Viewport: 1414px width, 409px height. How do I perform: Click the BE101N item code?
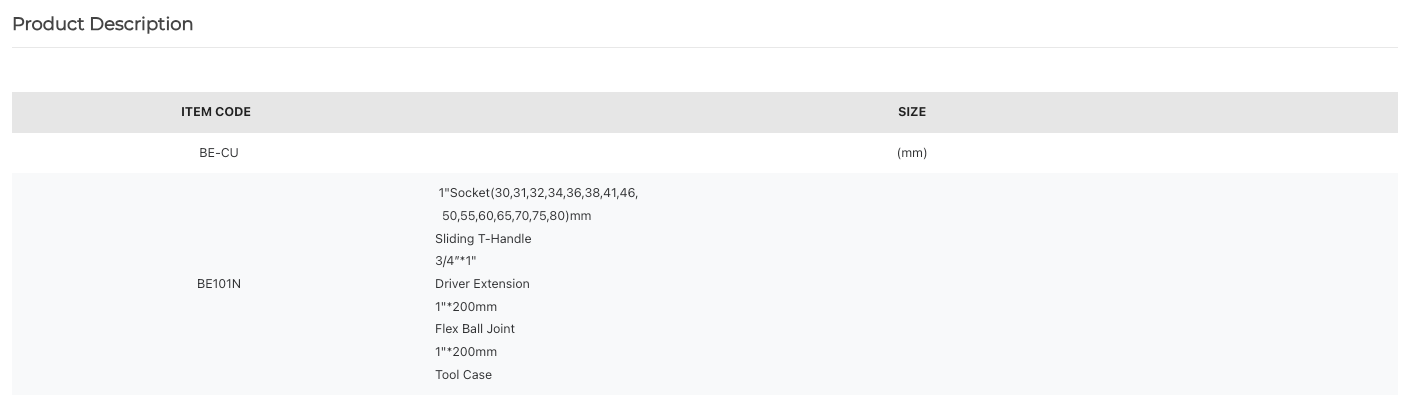[x=219, y=284]
